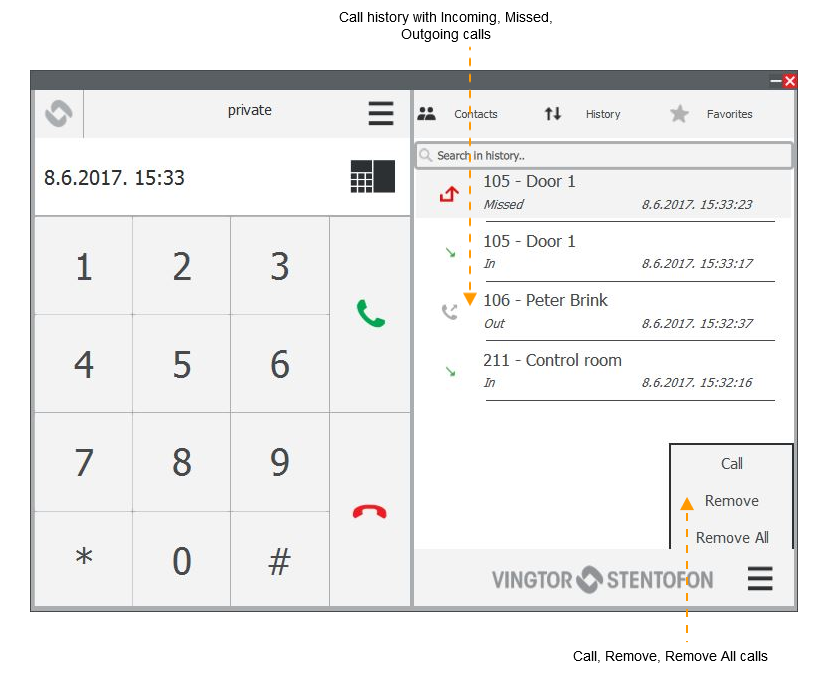Click the History arrows icon
Viewport: 818px width, 685px height.
[553, 113]
